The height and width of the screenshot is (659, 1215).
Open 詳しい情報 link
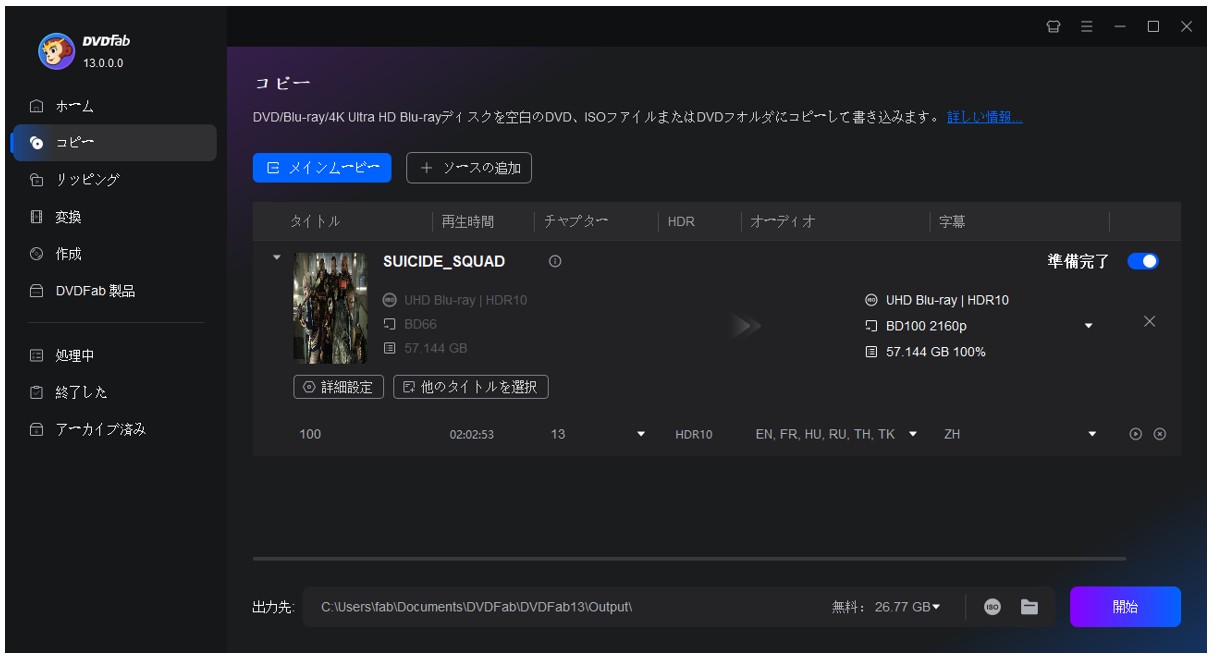985,117
